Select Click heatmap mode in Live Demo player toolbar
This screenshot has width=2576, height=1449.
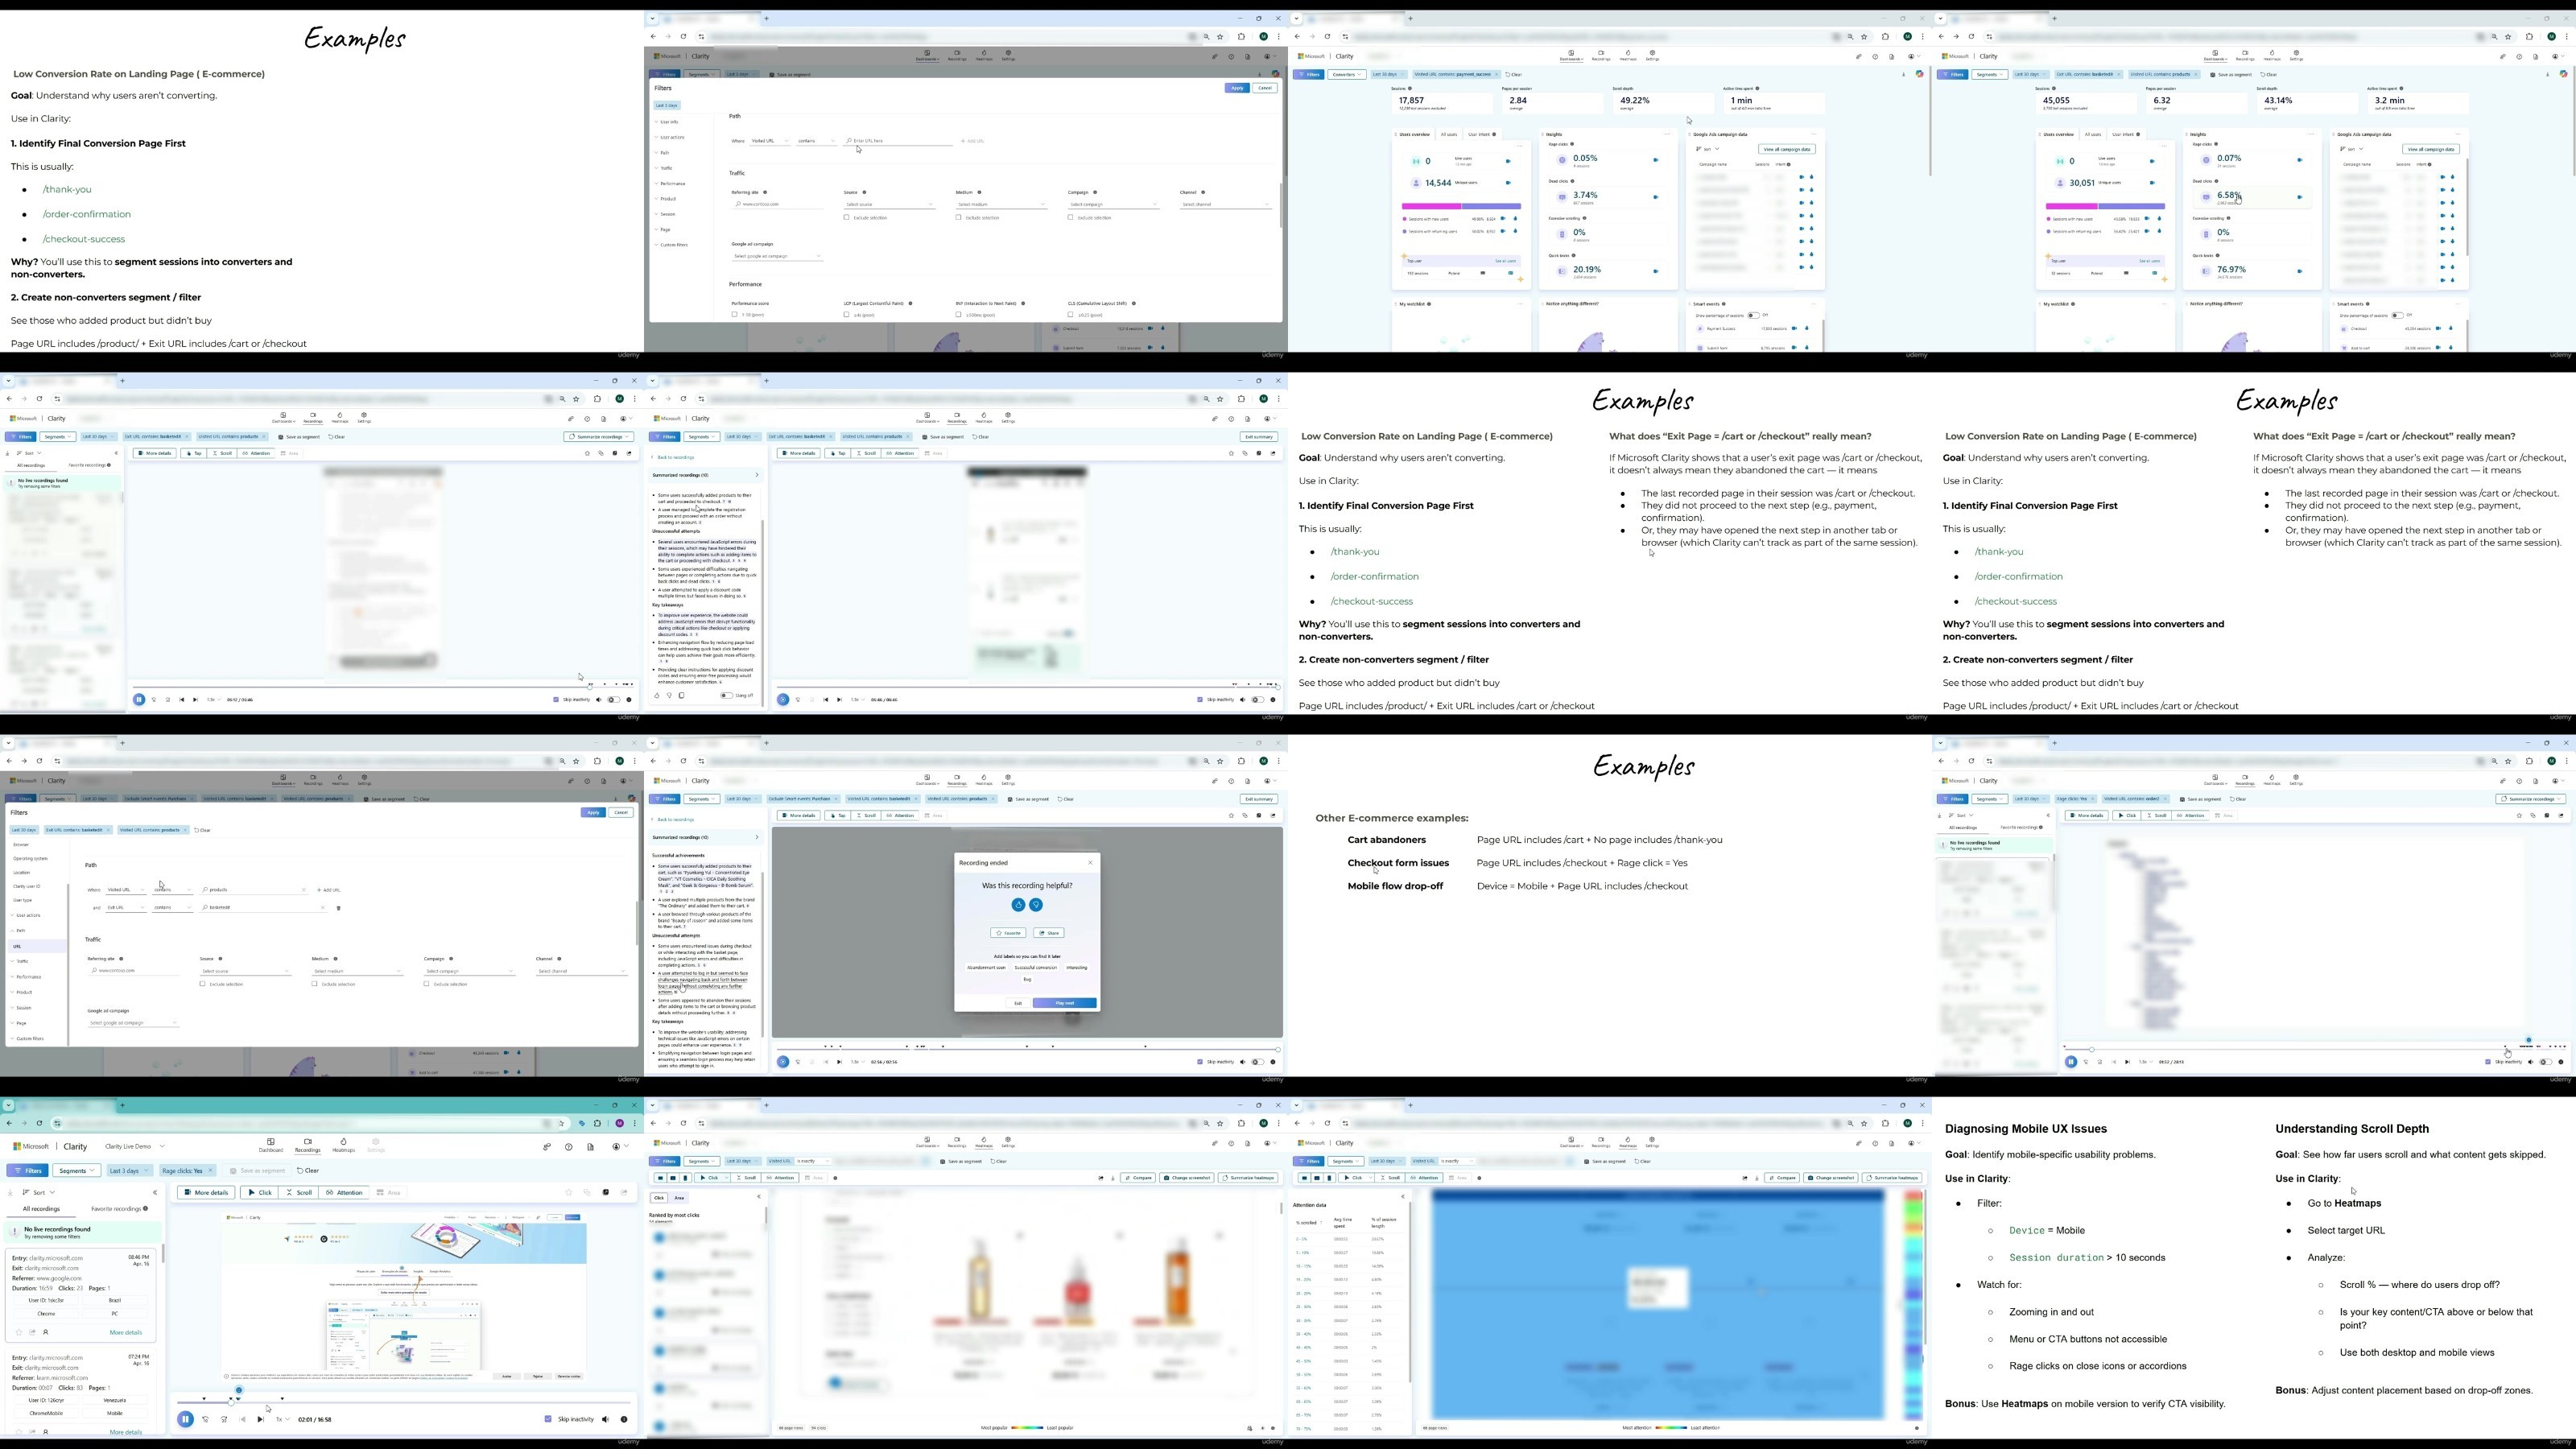pyautogui.click(x=260, y=1193)
